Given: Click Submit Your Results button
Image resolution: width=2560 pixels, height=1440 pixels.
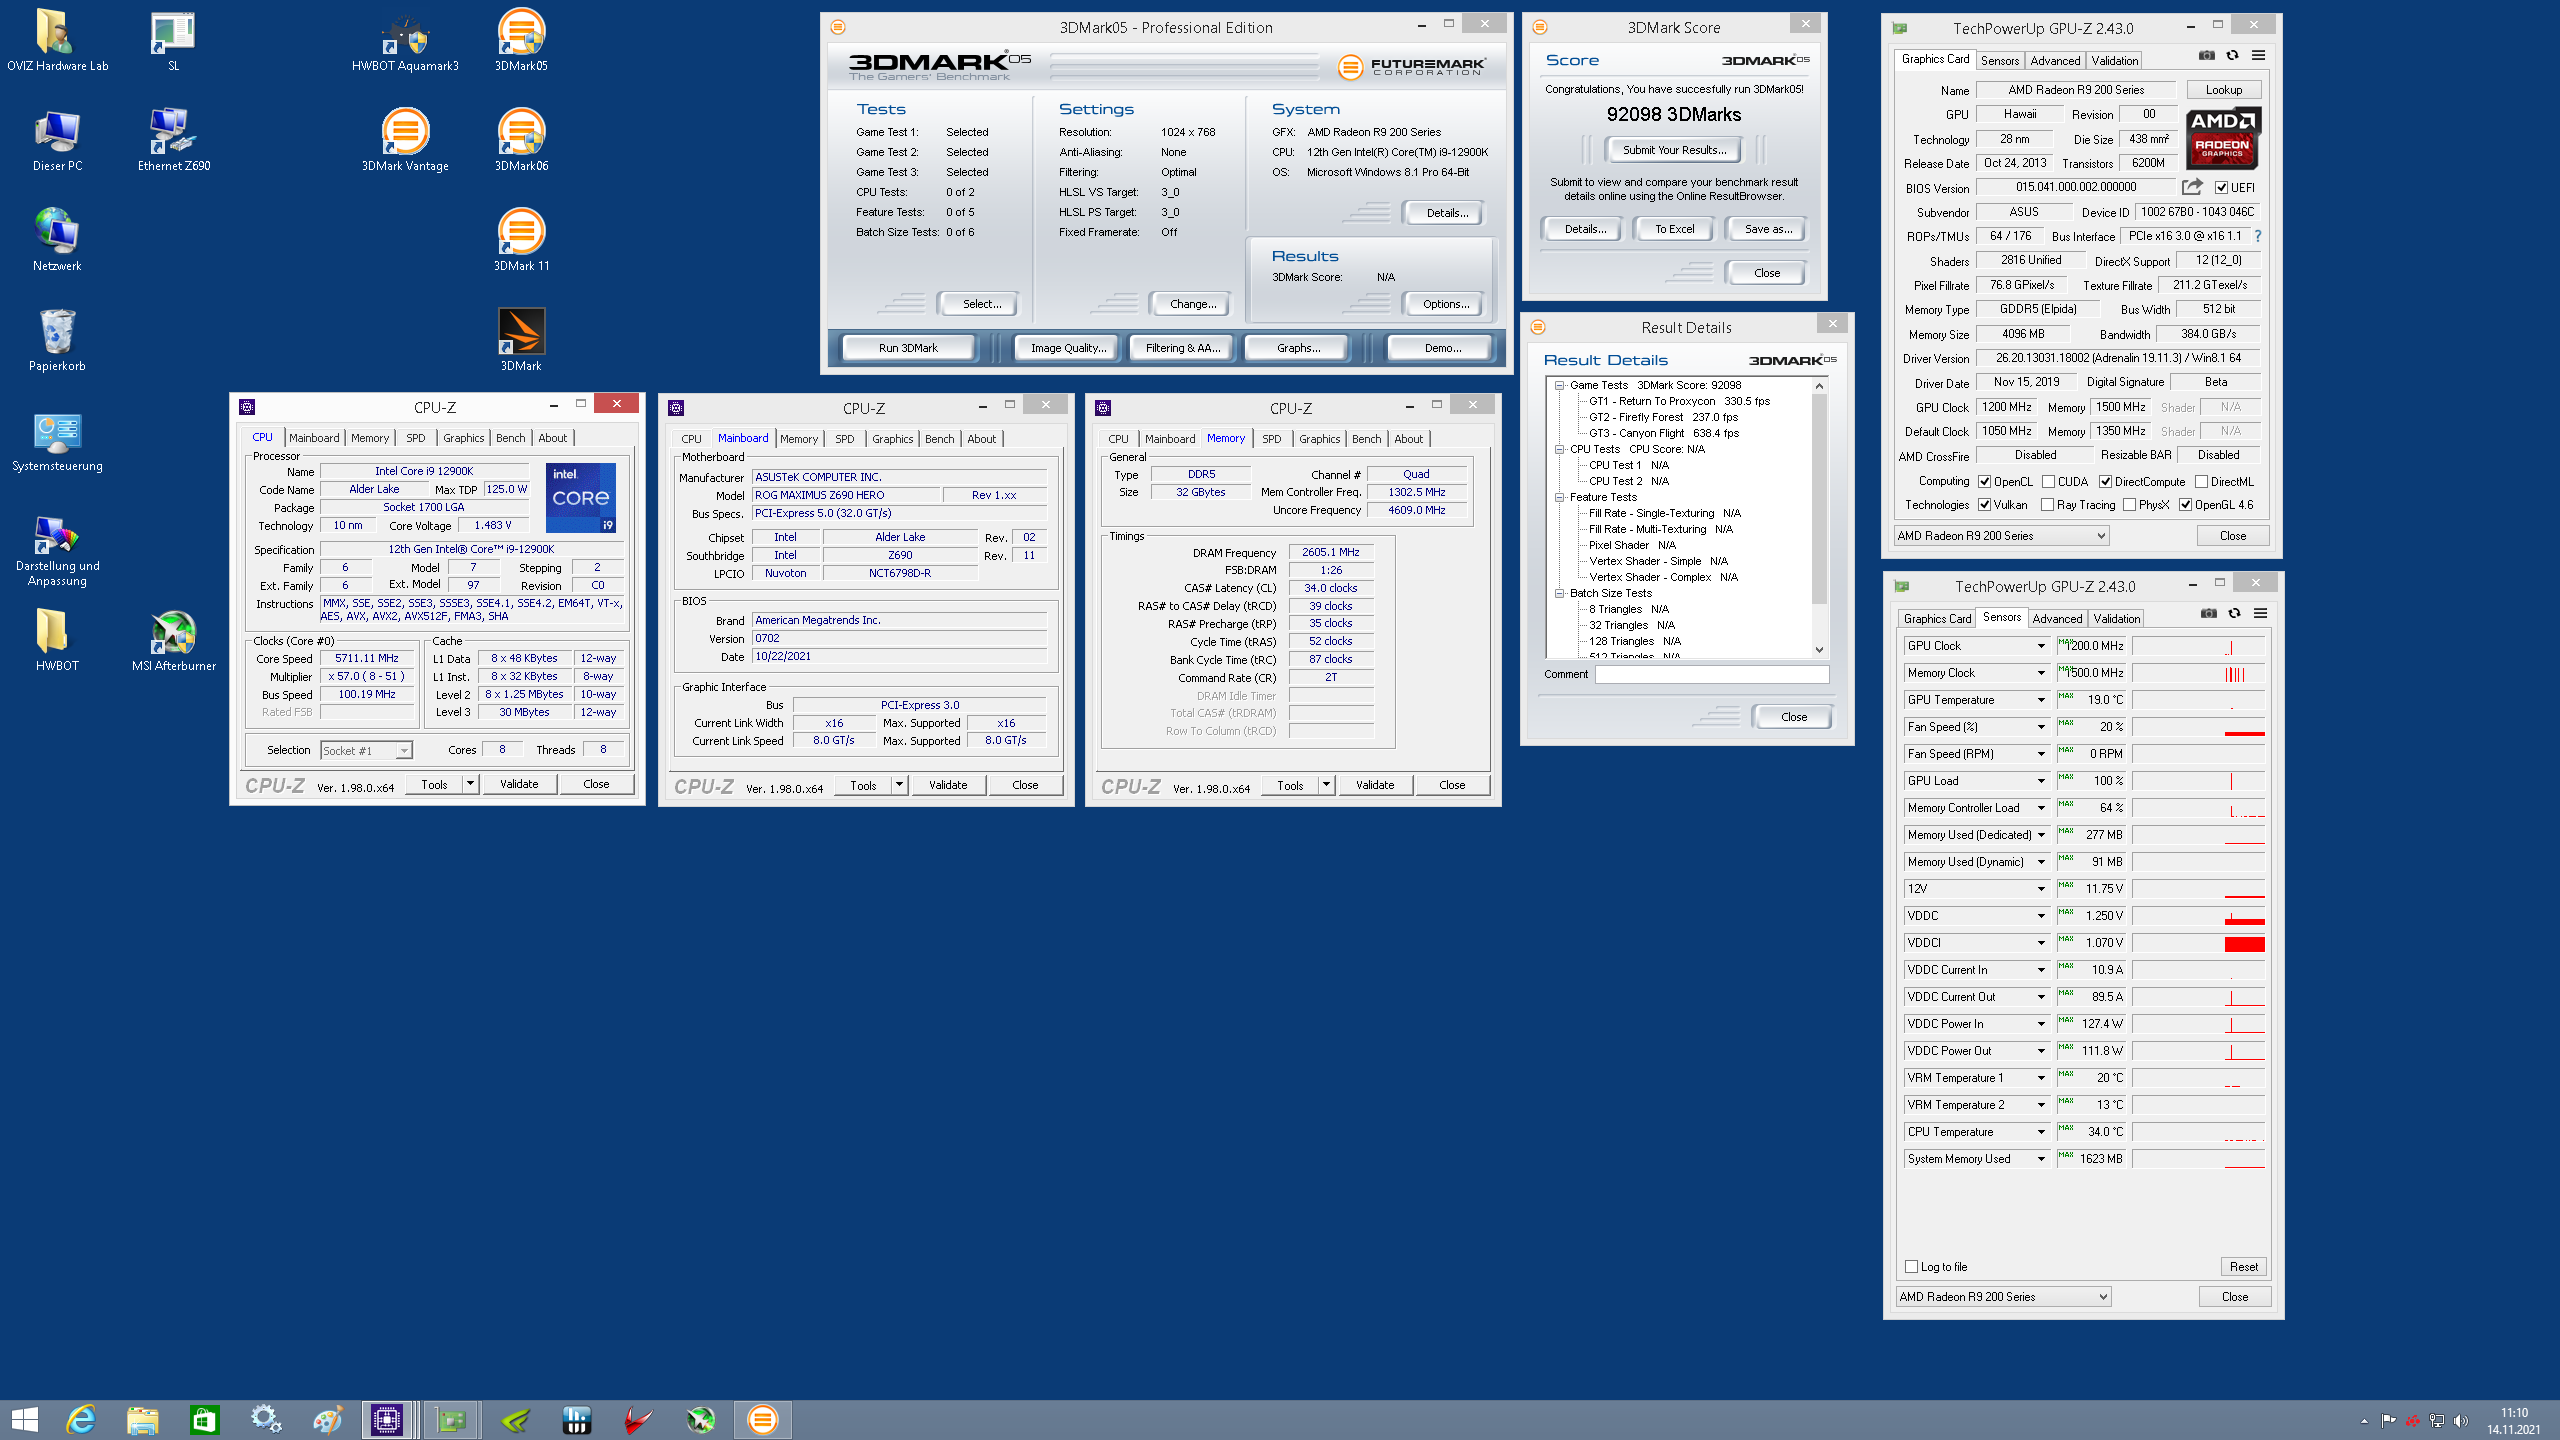Looking at the screenshot, I should point(1674,150).
